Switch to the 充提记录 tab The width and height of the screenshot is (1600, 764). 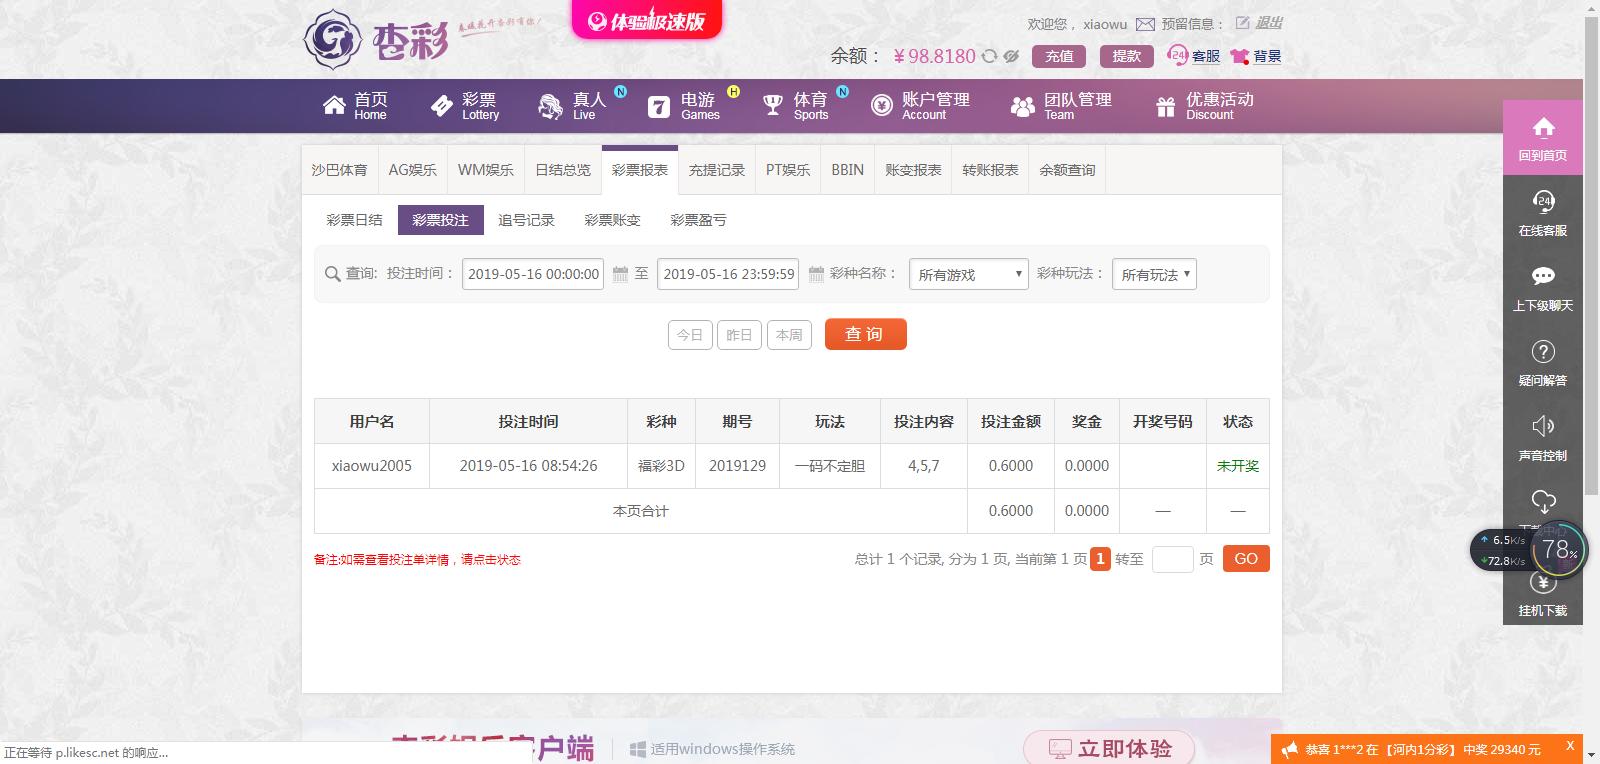(716, 170)
